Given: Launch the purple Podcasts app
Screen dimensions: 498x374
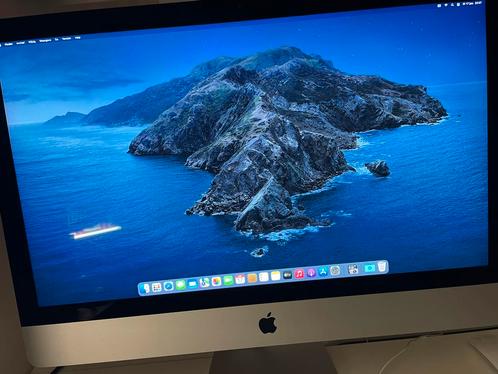Looking at the screenshot, I should pyautogui.click(x=311, y=273).
